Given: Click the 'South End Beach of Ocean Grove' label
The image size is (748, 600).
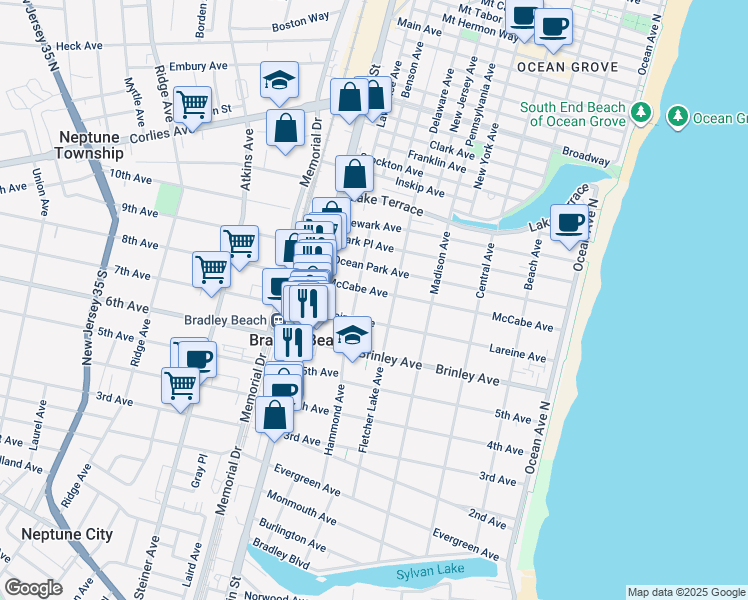Looking at the screenshot, I should pos(572,114).
